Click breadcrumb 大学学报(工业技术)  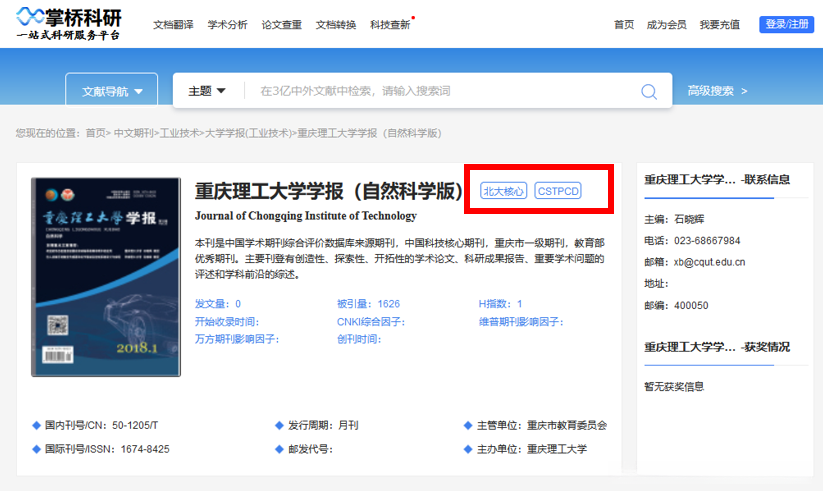click(x=248, y=133)
